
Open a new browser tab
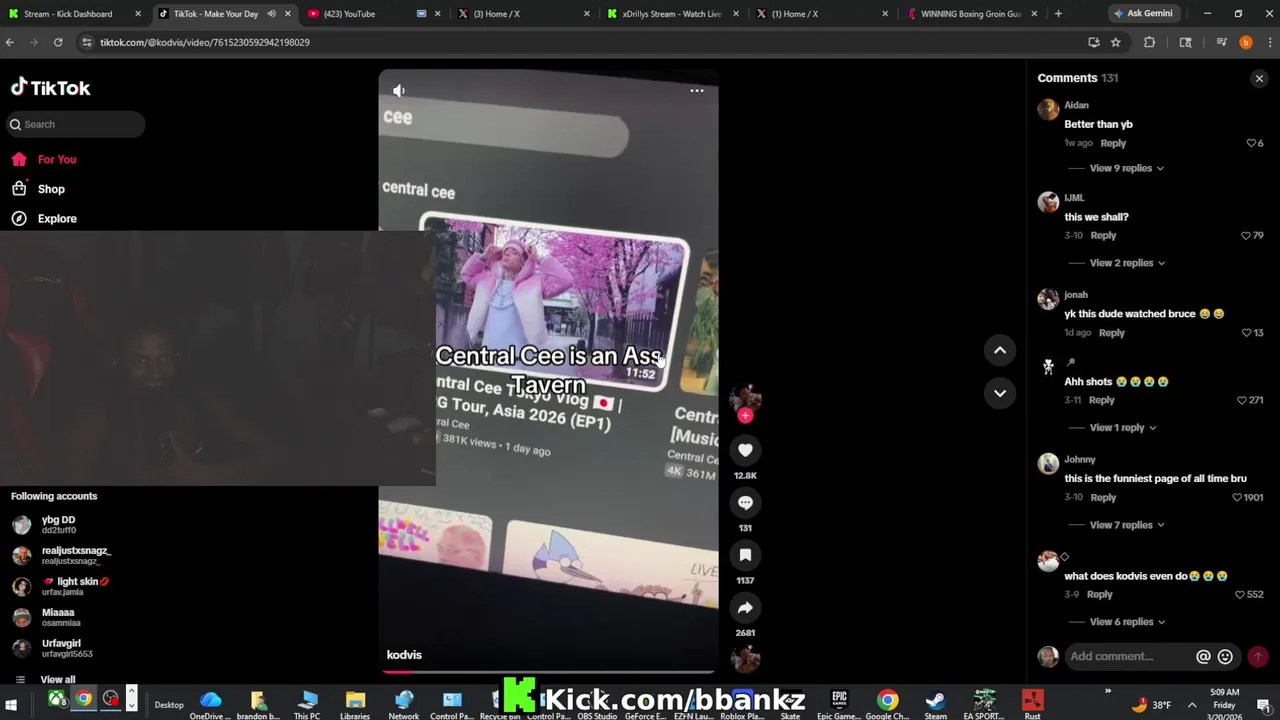click(x=1058, y=14)
